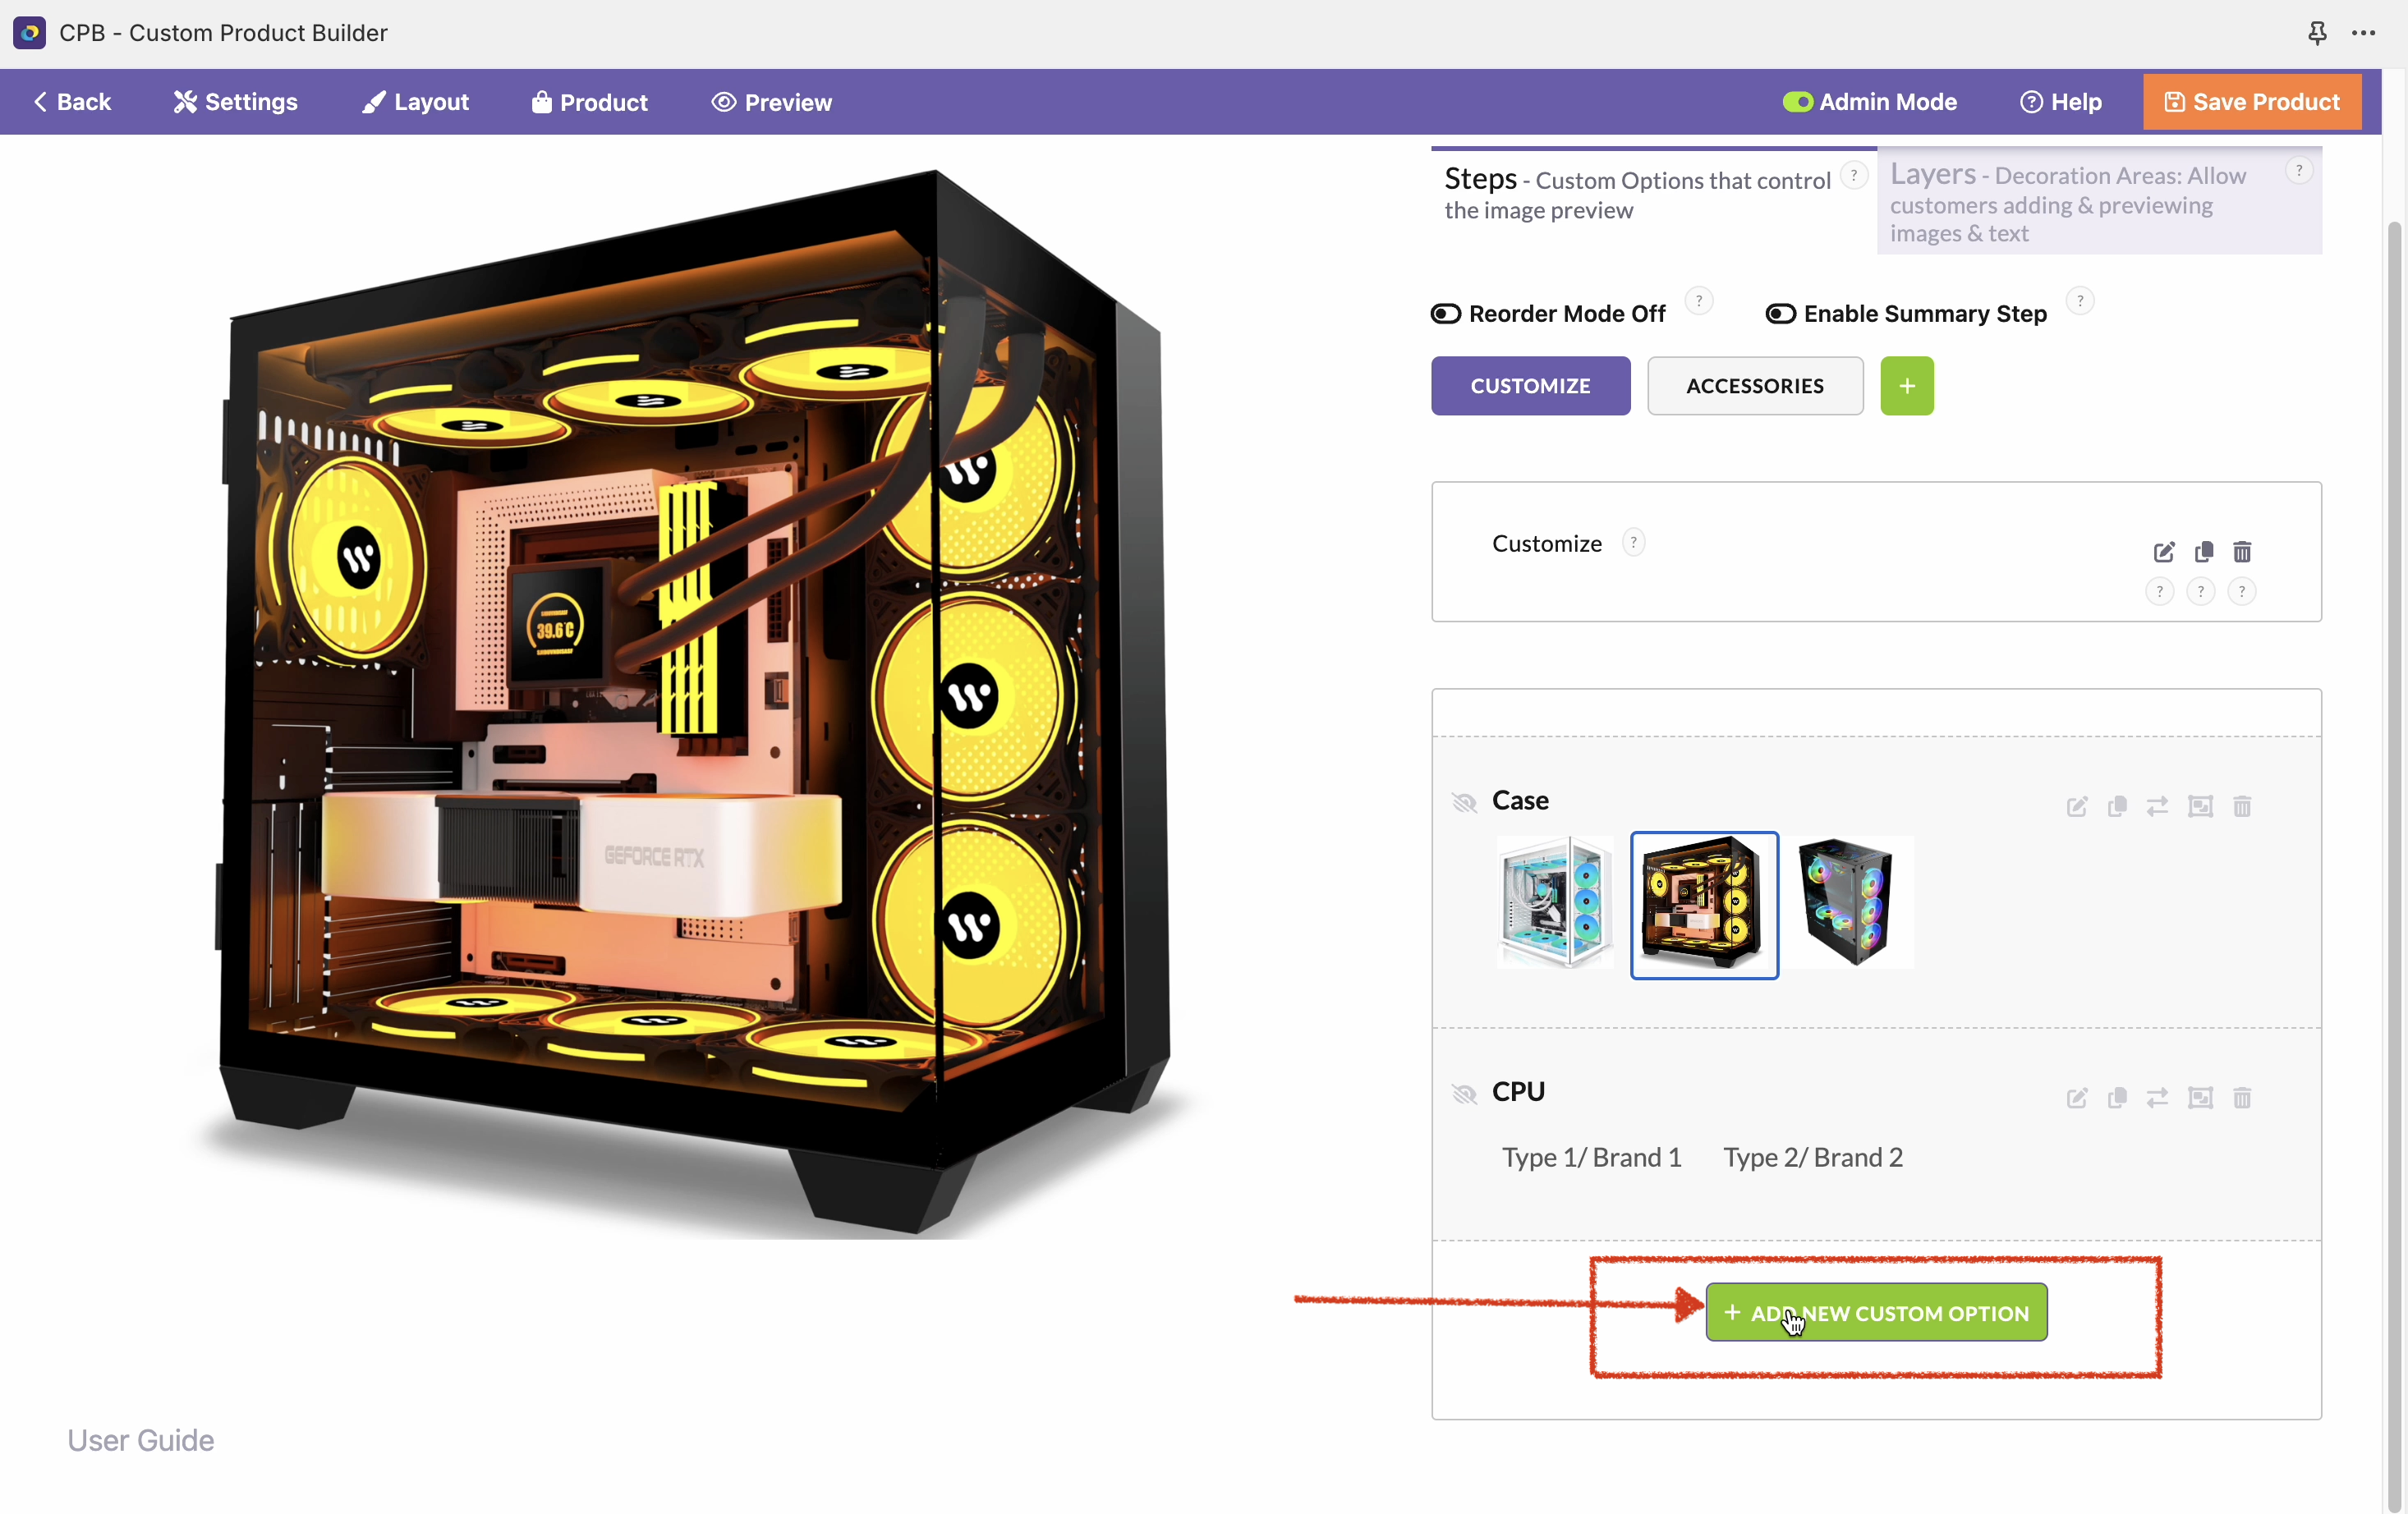Click the question mark icon beside Reorder Mode Off

coord(1698,301)
